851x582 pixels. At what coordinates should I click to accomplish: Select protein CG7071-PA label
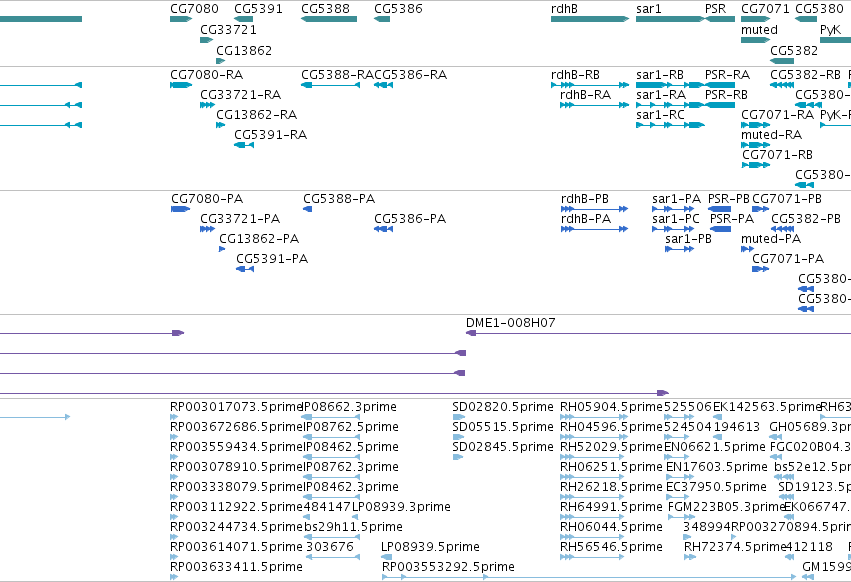click(788, 260)
